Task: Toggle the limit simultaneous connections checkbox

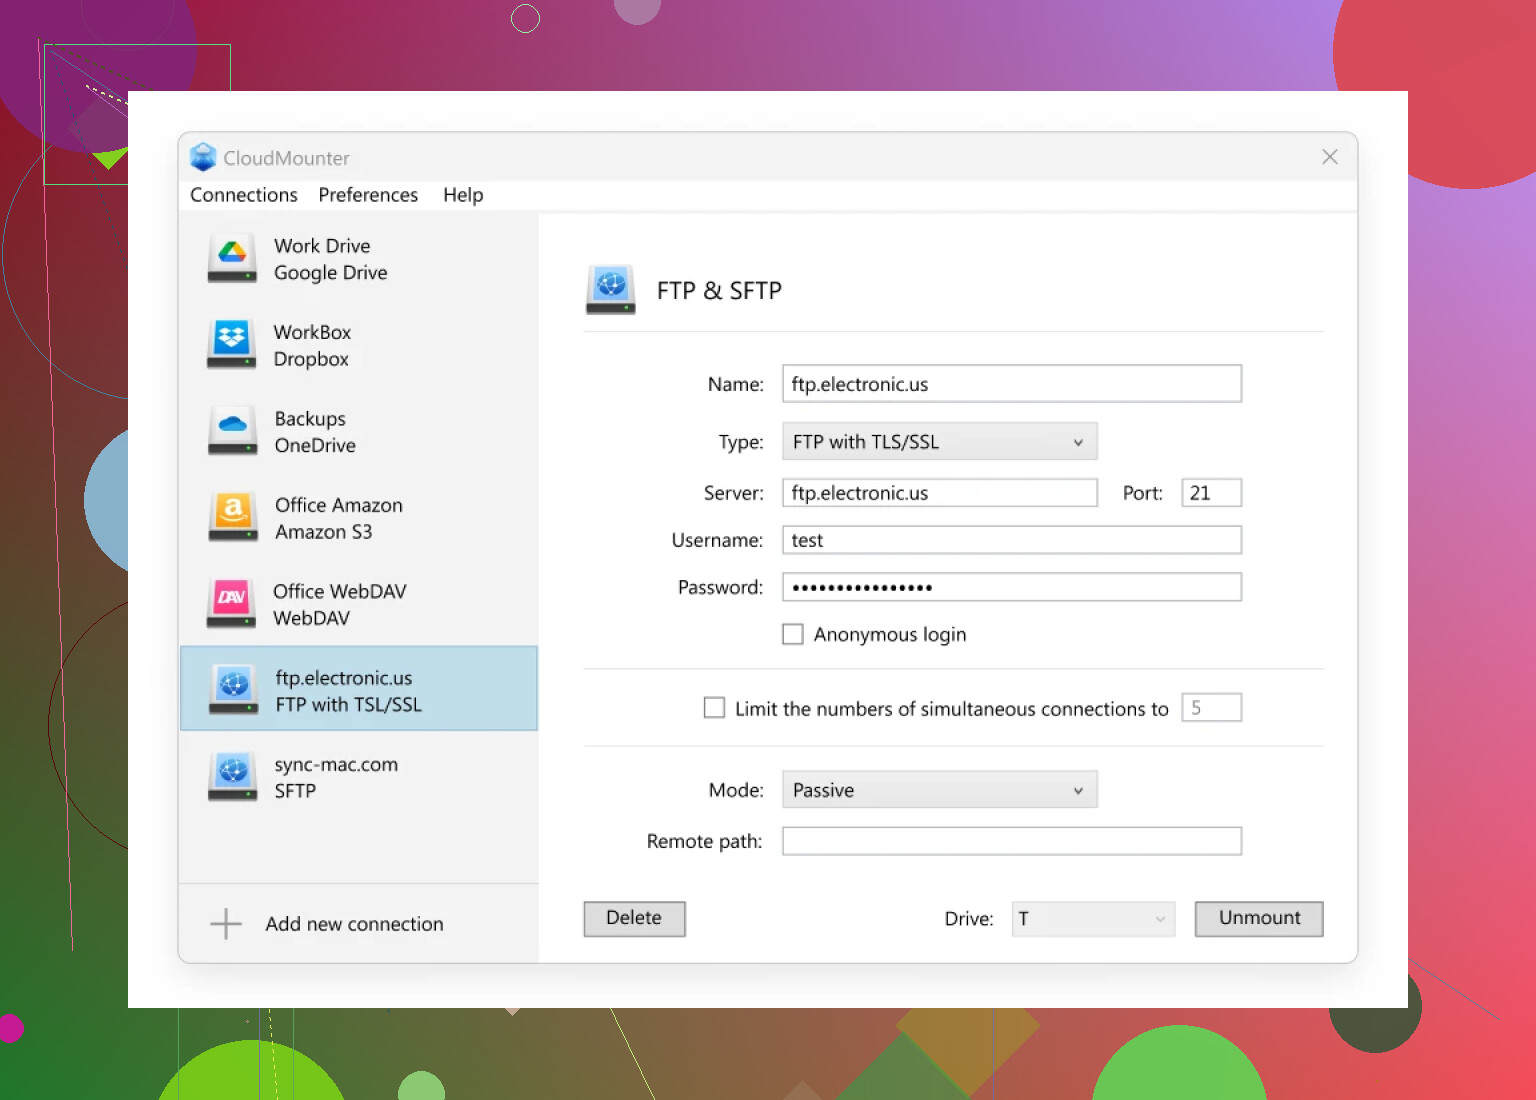Action: point(714,708)
